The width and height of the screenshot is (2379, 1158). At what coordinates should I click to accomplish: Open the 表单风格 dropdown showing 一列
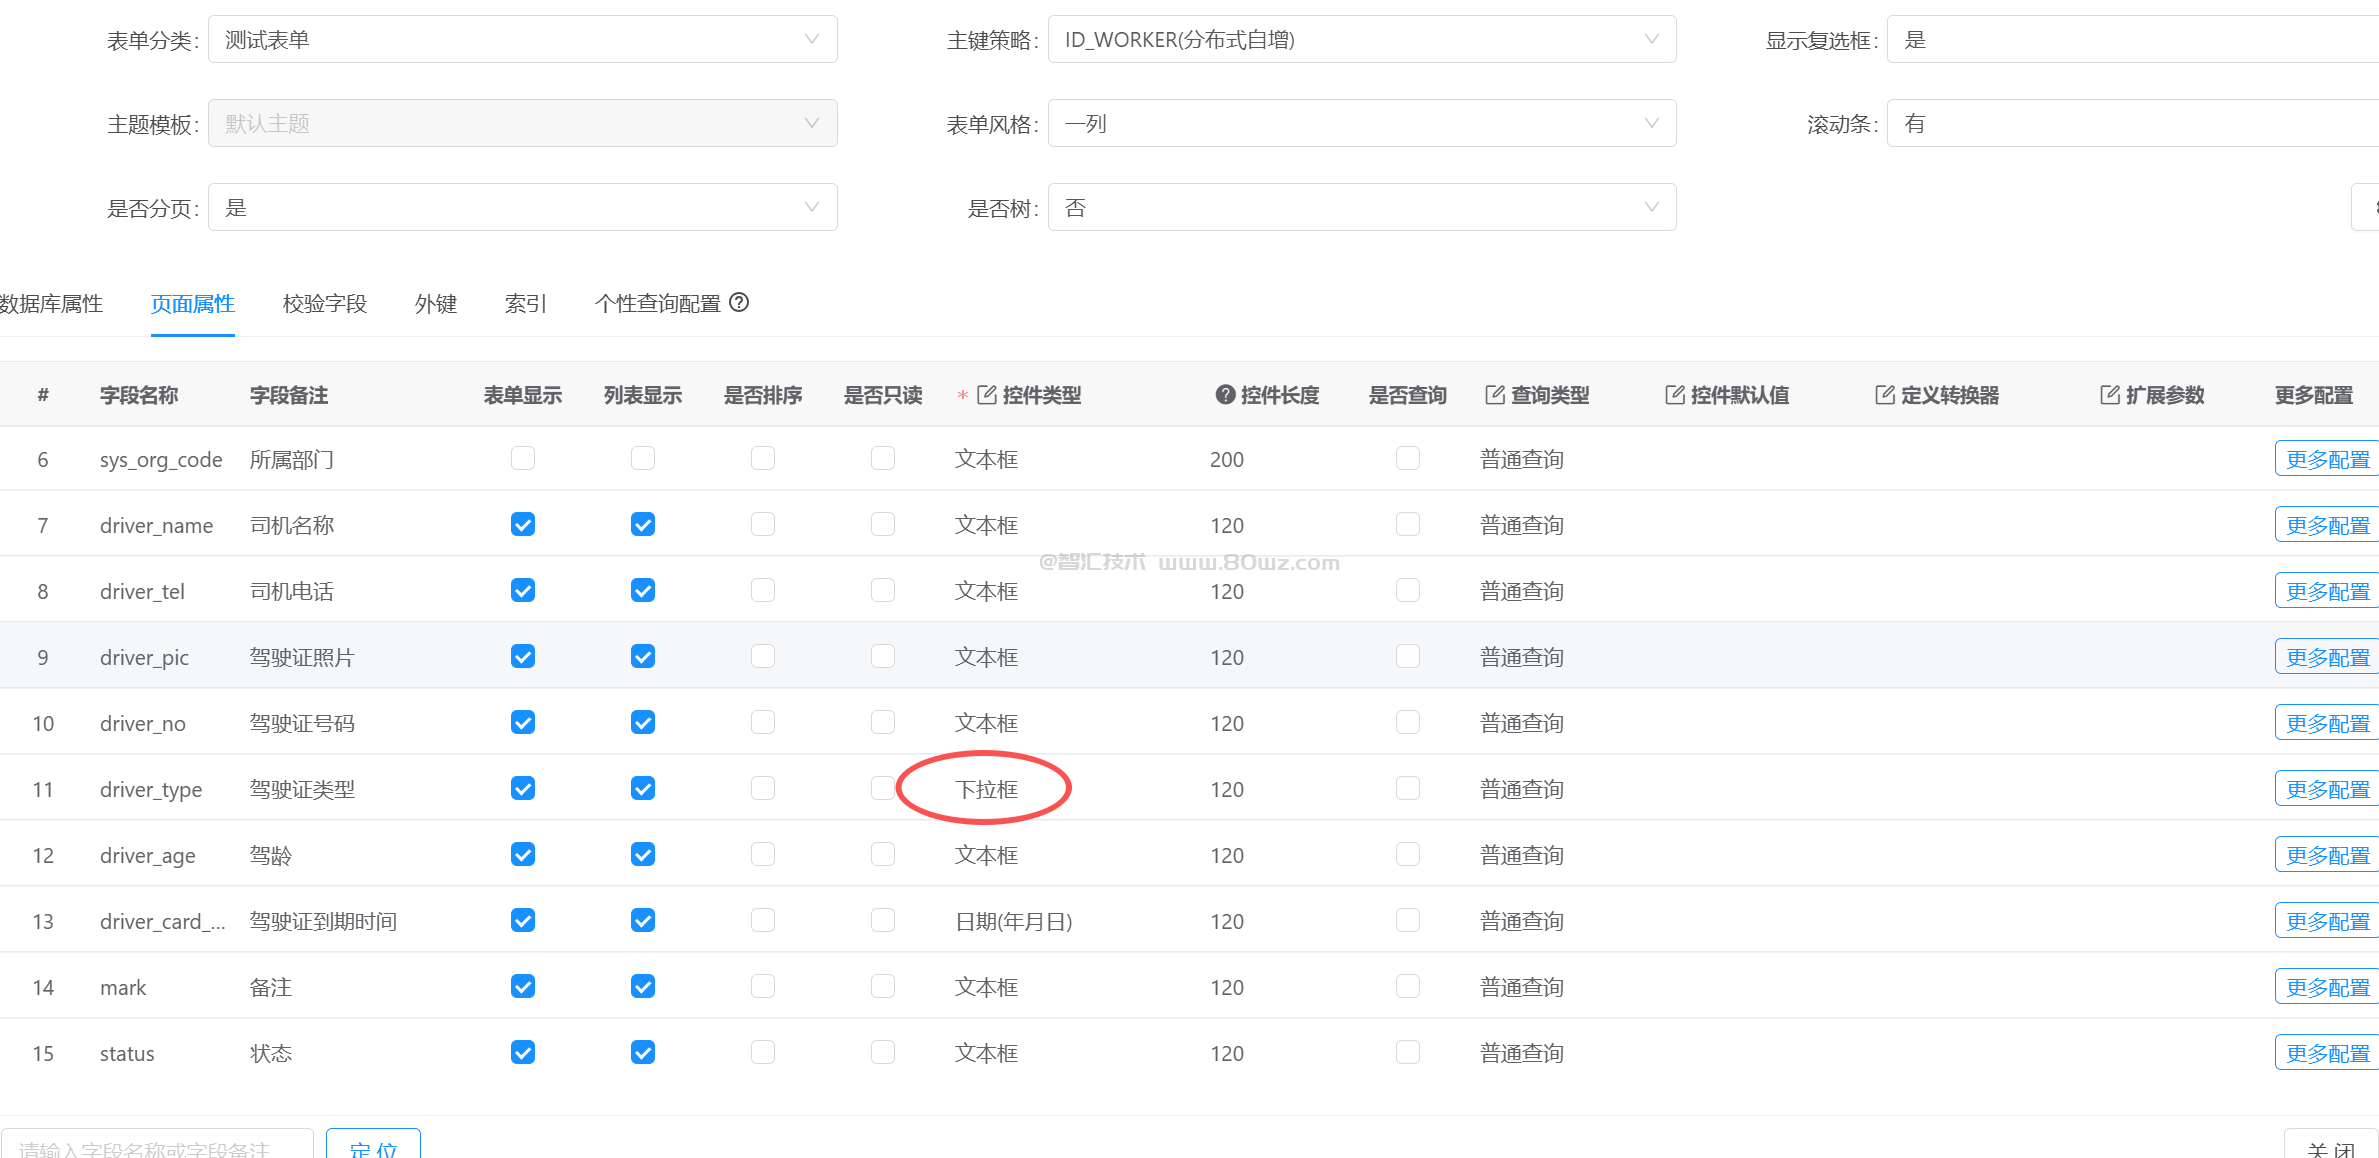tap(1362, 123)
